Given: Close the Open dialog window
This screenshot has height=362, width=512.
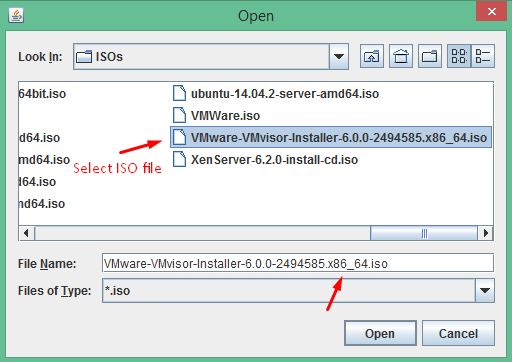Looking at the screenshot, I should 491,11.
